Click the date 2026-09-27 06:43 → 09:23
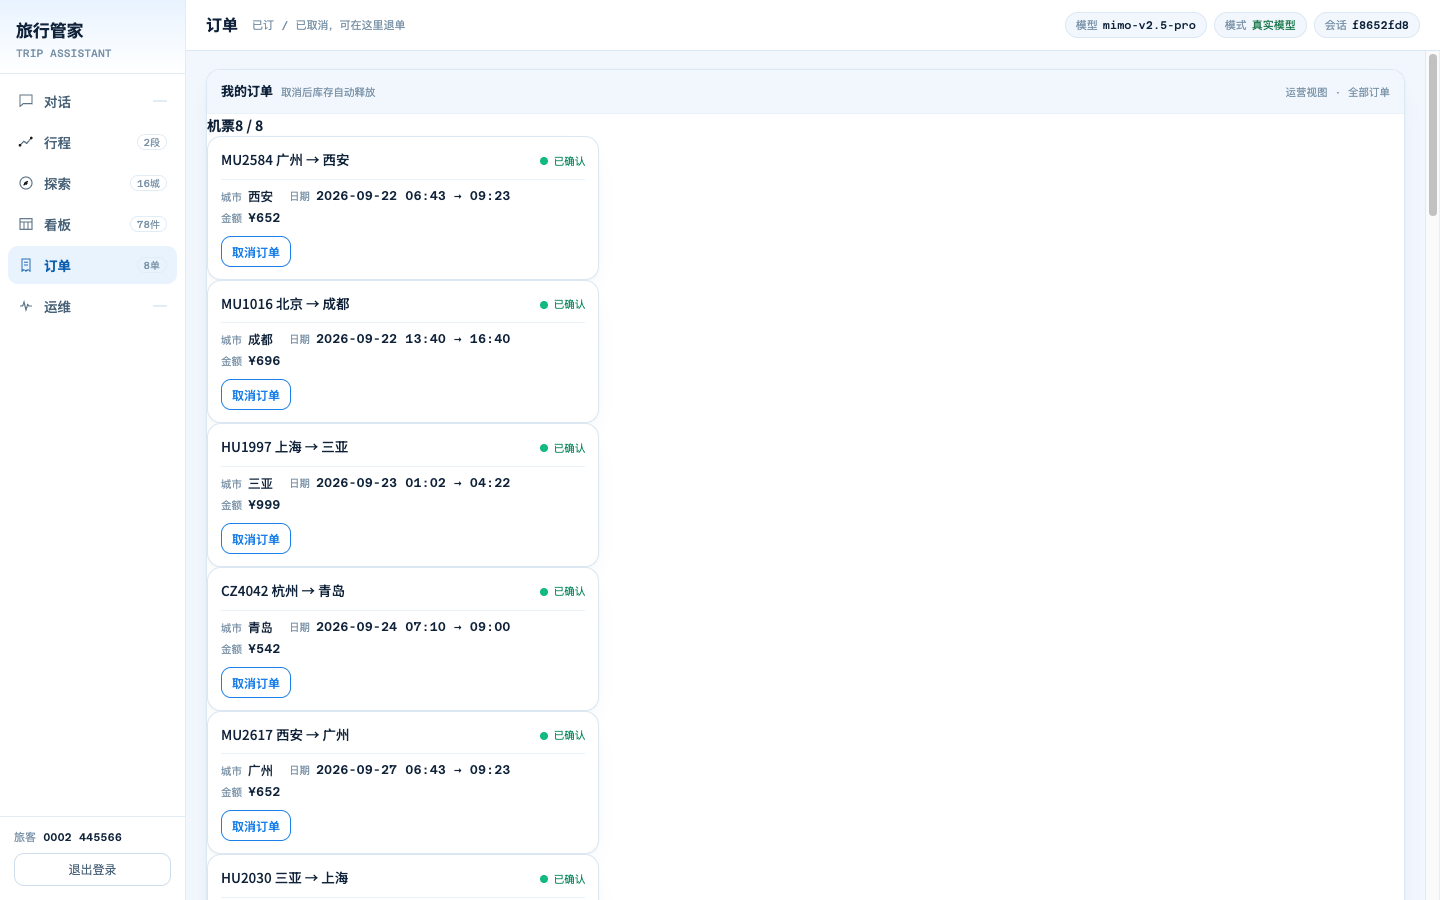Viewport: 1440px width, 900px height. [413, 770]
